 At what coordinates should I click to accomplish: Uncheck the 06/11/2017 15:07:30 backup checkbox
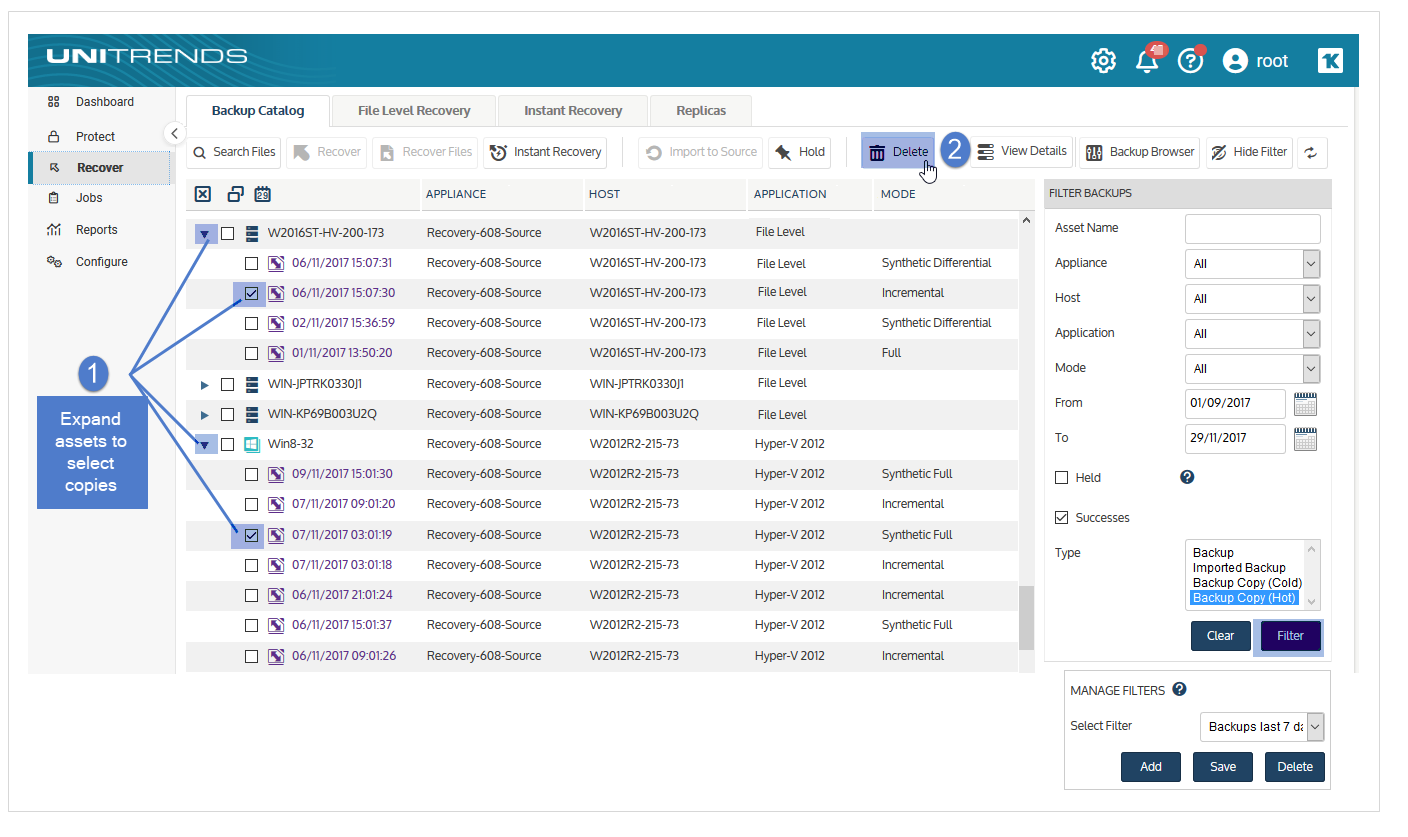[x=252, y=293]
